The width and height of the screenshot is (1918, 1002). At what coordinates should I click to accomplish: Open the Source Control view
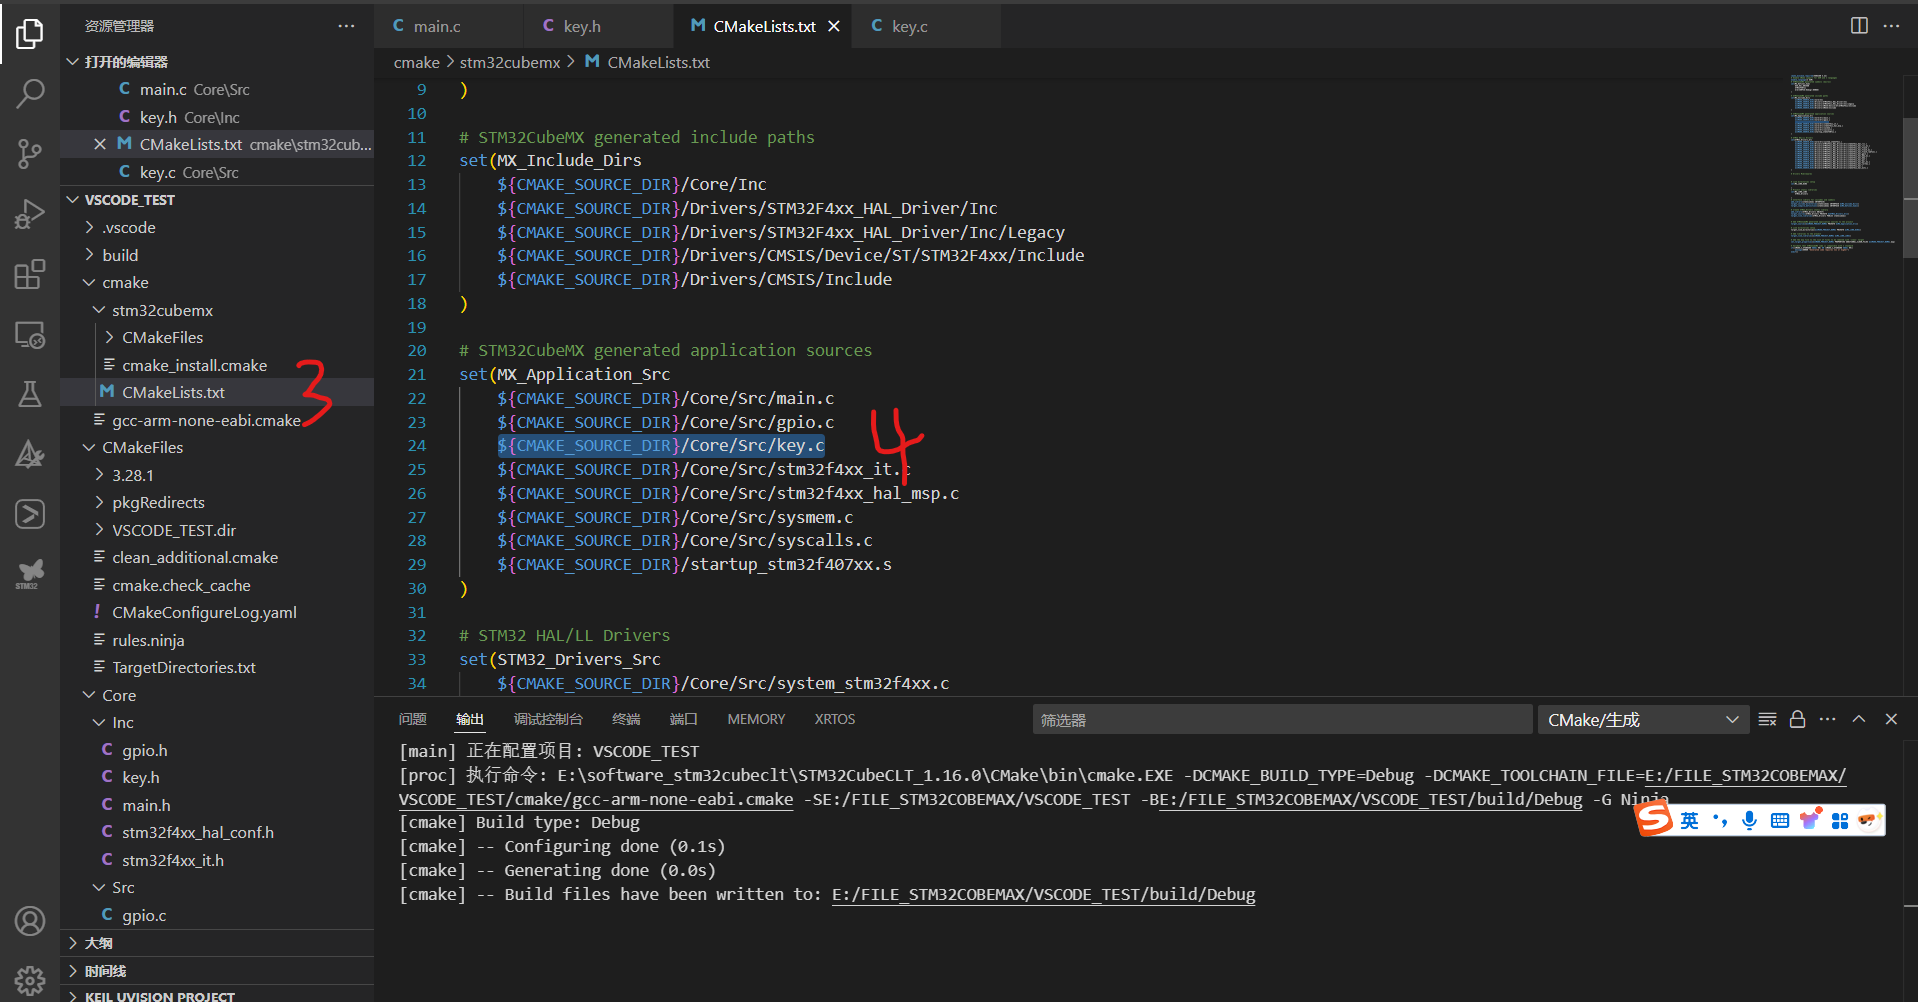coord(30,154)
